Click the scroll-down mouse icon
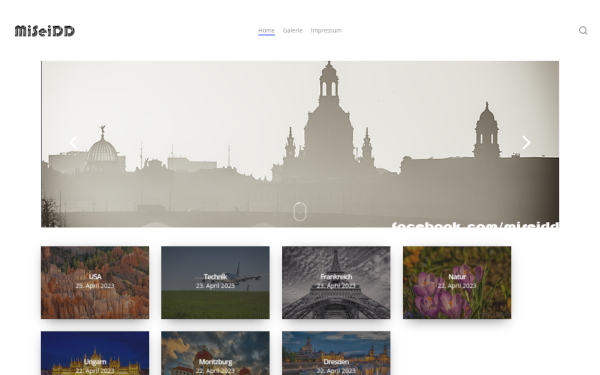Viewport: 600px width, 375px height. (300, 212)
